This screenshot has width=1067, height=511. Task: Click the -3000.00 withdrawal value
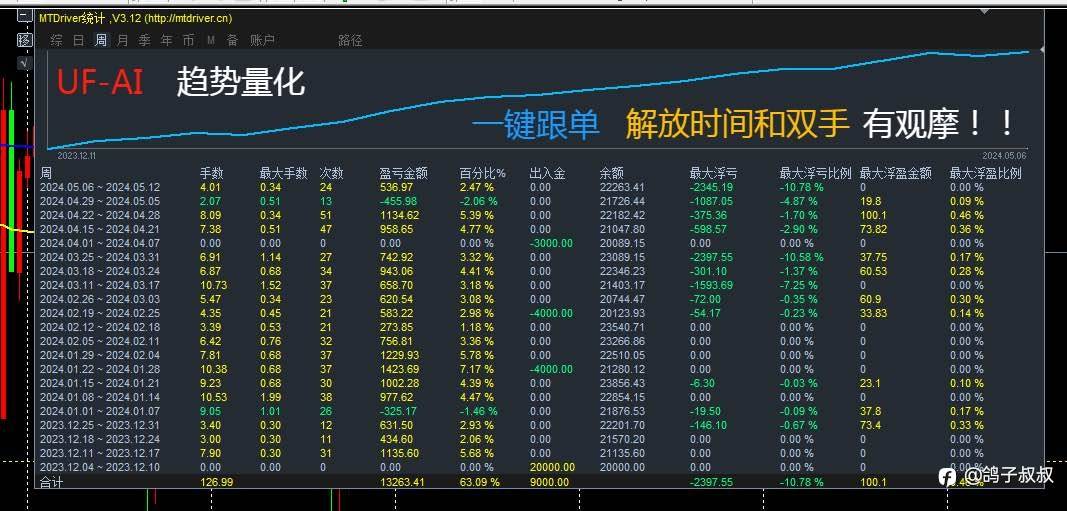point(551,243)
